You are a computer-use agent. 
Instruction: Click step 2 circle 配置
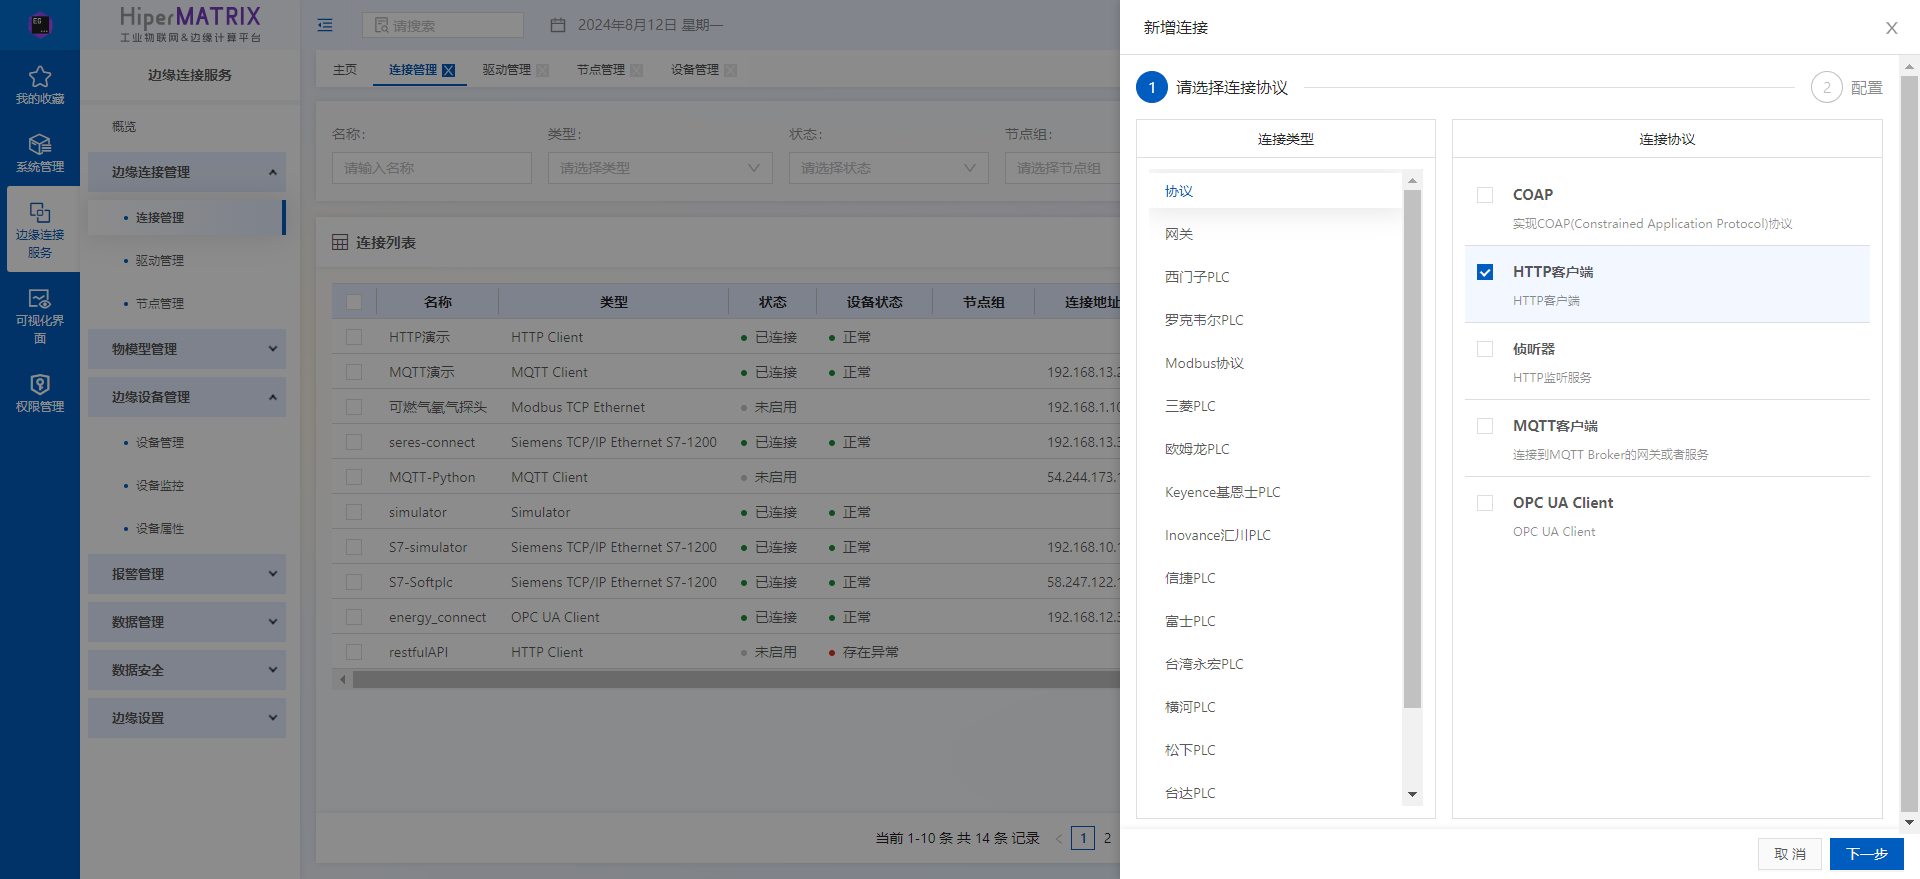click(x=1827, y=87)
